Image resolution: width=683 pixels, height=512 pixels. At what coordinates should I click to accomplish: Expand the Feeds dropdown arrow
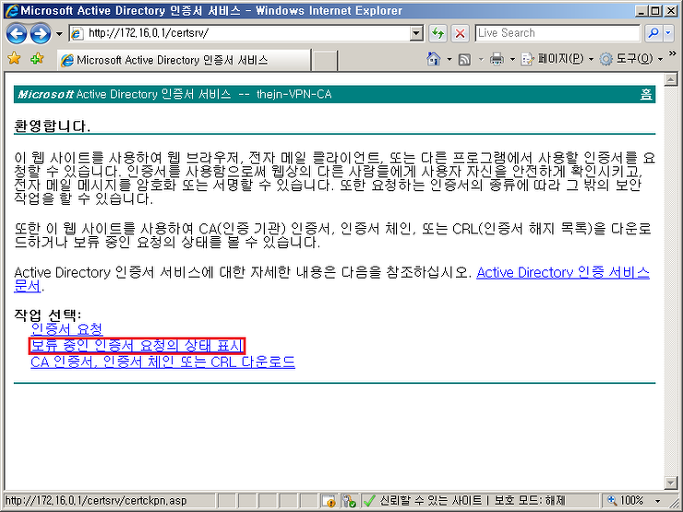(481, 59)
